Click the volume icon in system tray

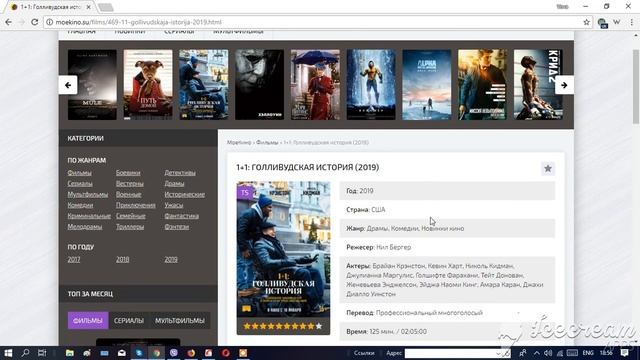548,353
